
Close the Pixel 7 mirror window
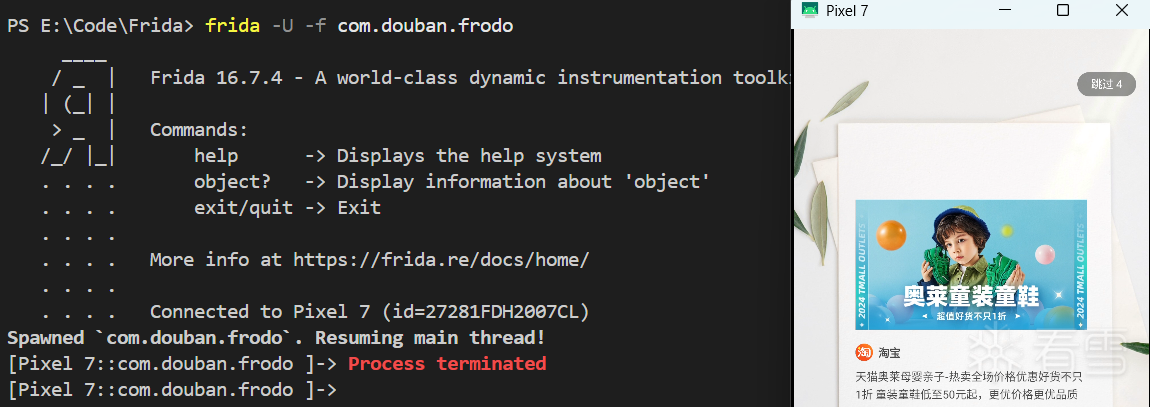coord(1121,11)
